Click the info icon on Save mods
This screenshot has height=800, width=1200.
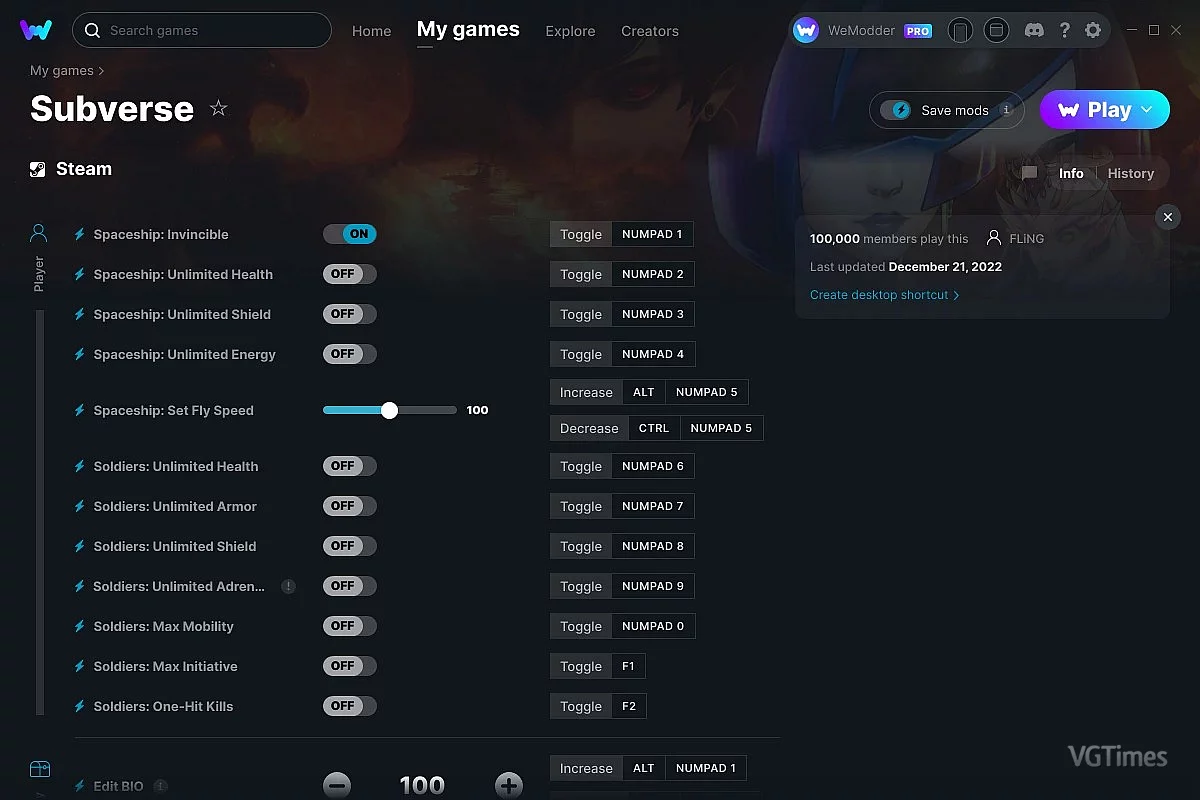(x=1006, y=110)
